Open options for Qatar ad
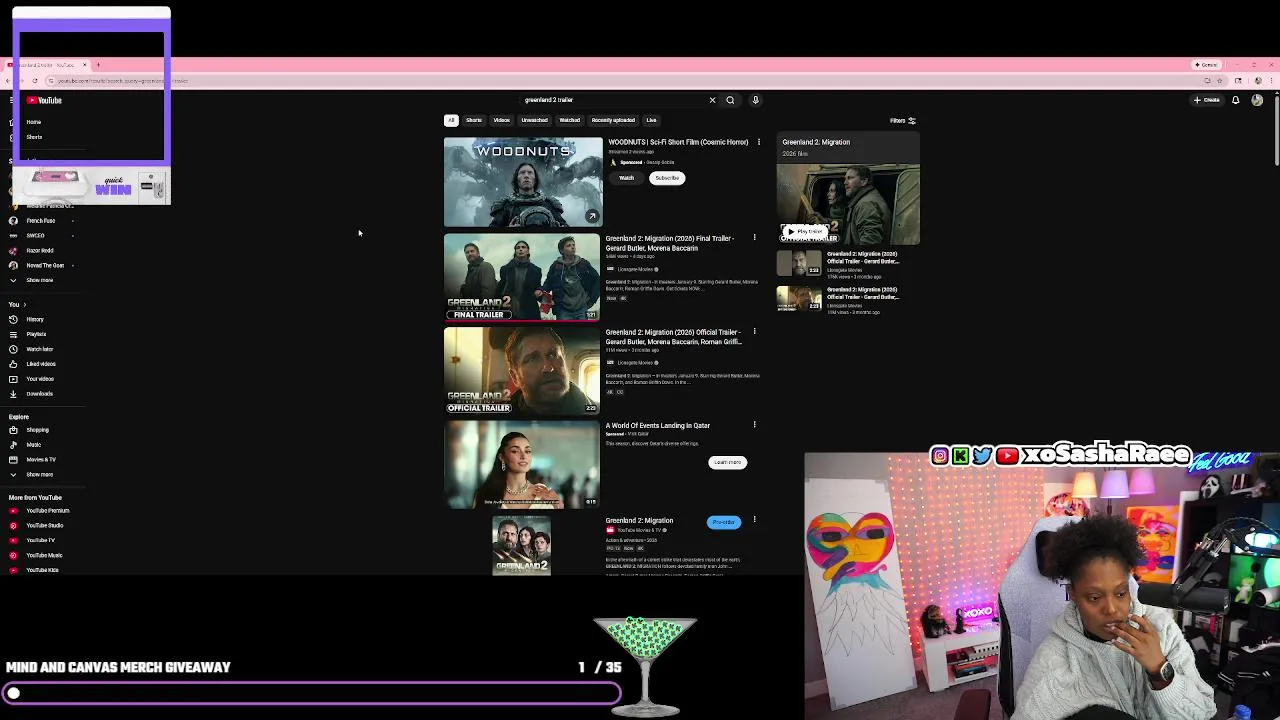1280x720 pixels. [x=754, y=425]
